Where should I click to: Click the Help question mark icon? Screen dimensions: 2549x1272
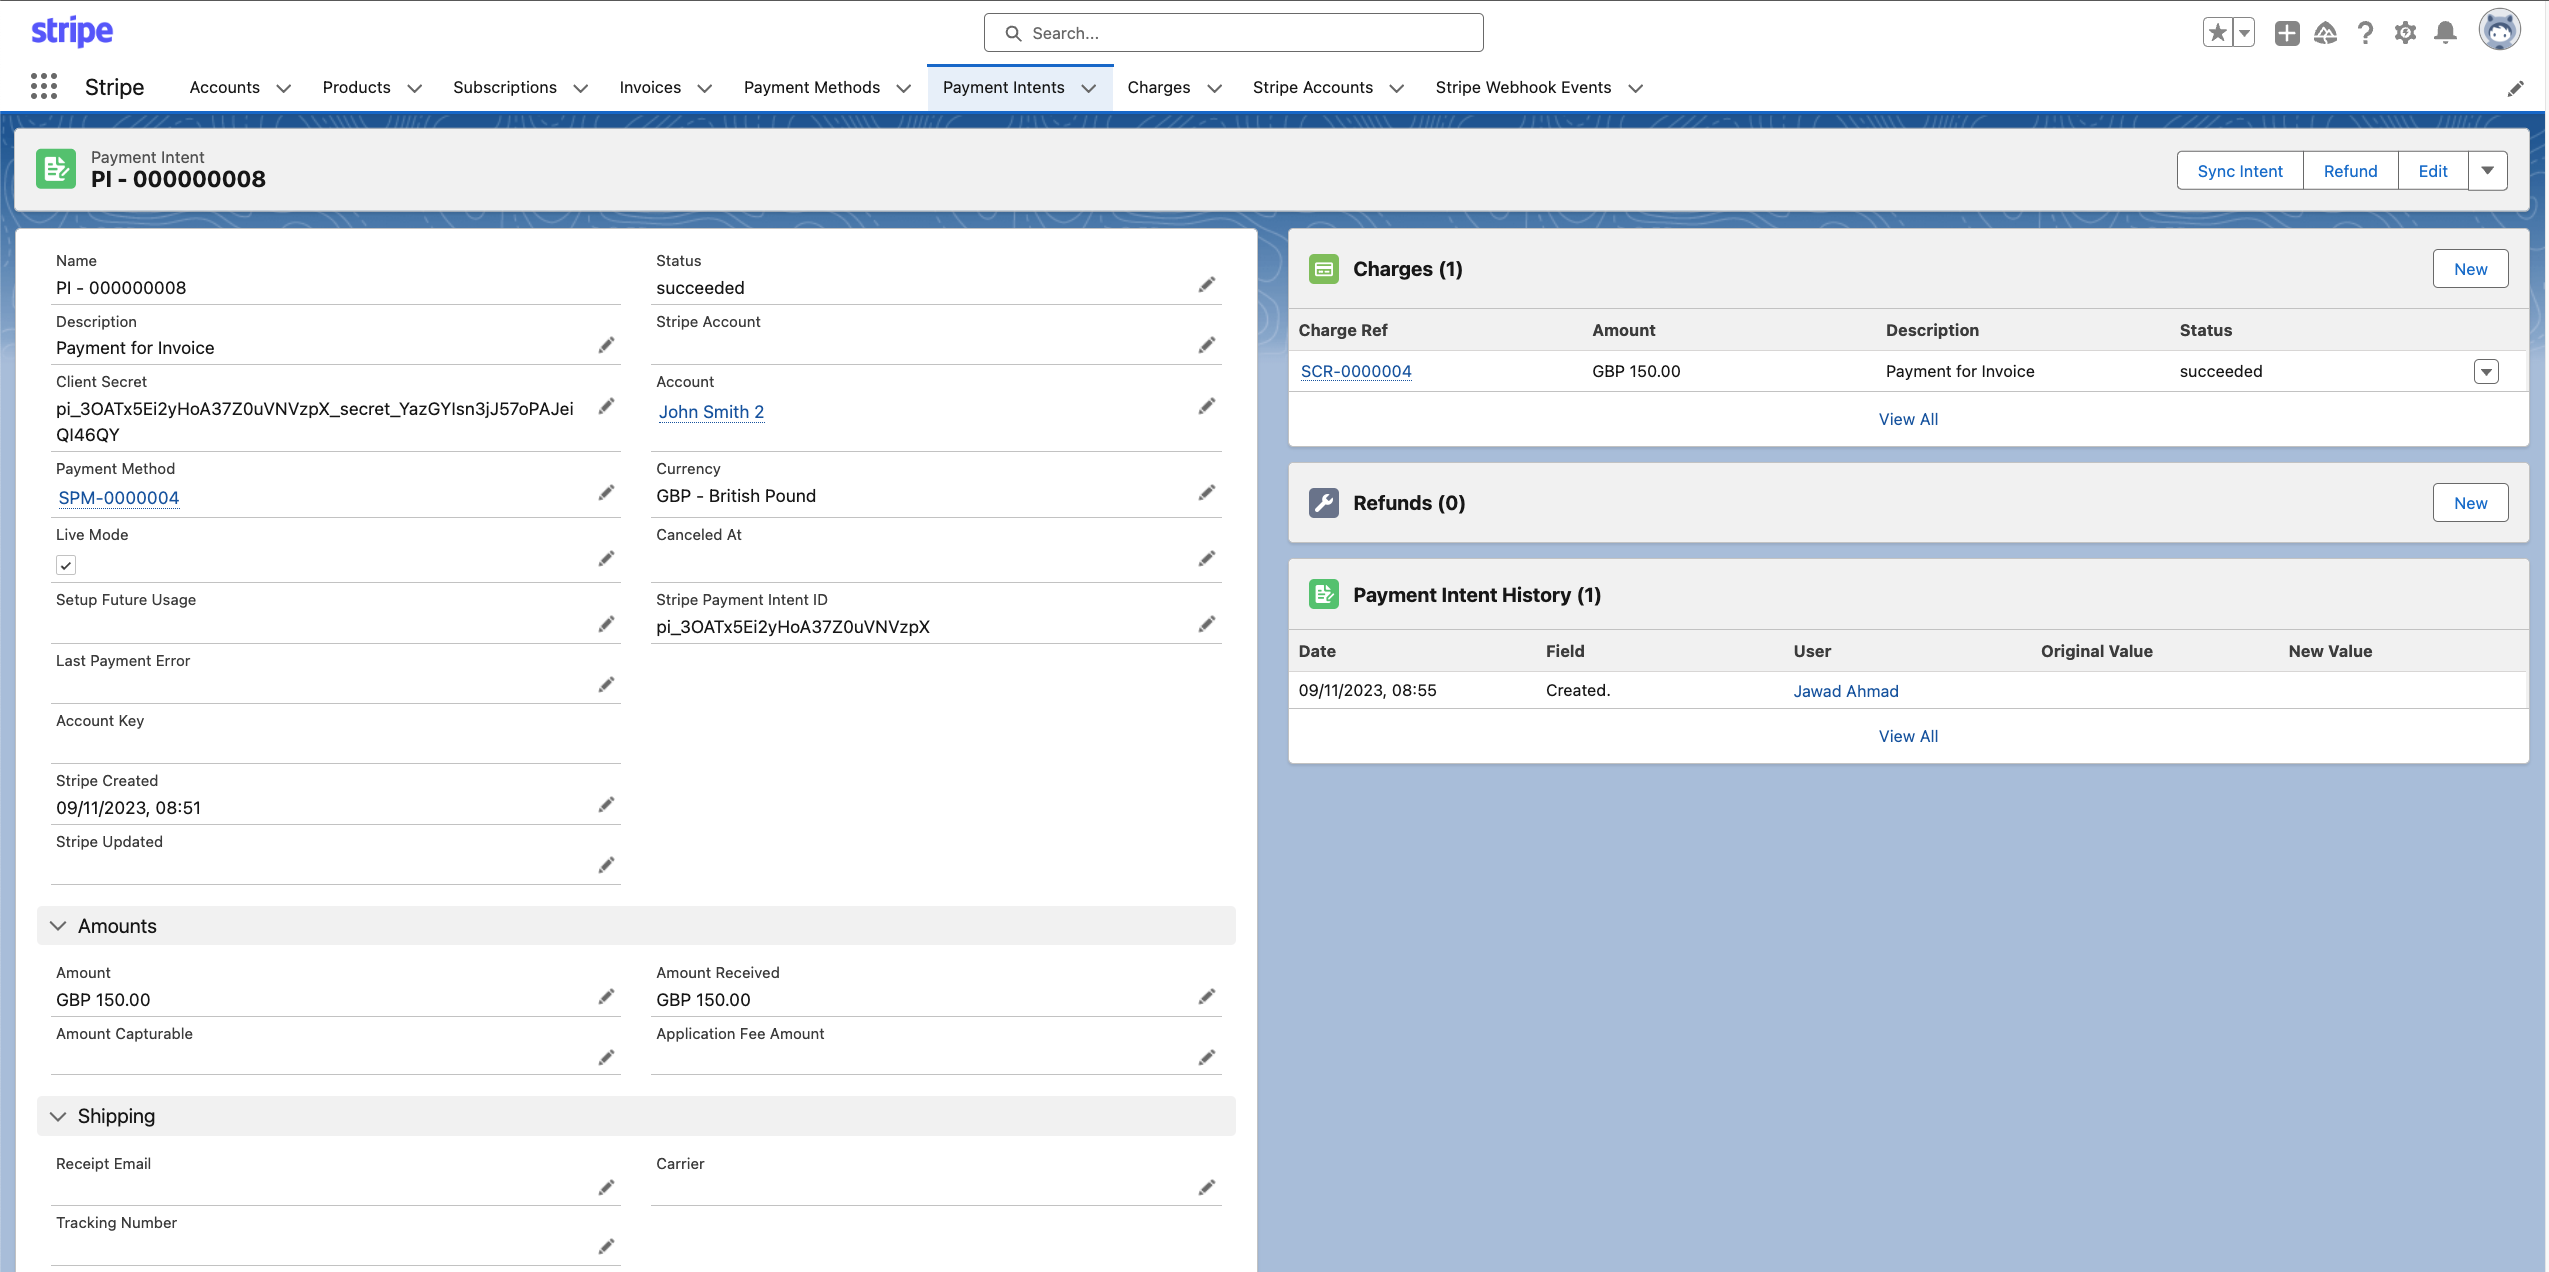click(x=2365, y=33)
